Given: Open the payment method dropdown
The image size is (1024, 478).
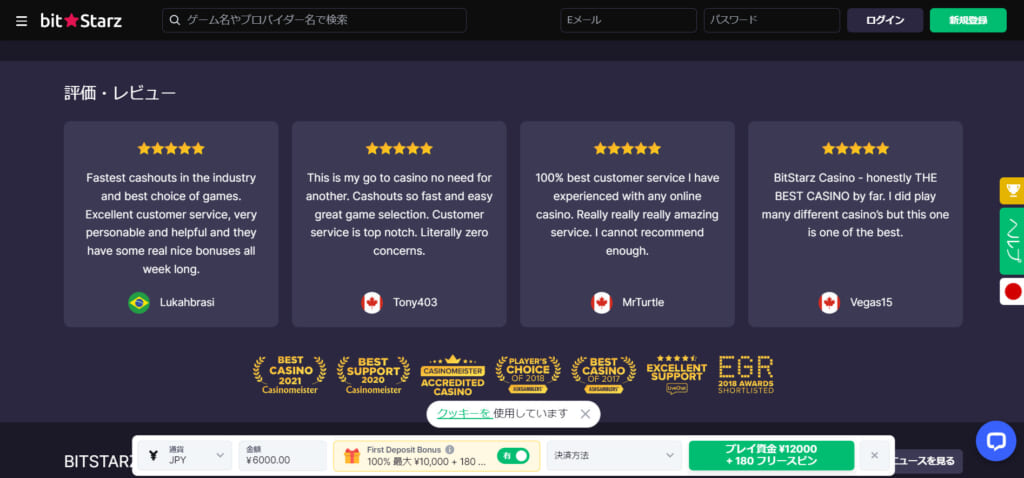Looking at the screenshot, I should [613, 456].
